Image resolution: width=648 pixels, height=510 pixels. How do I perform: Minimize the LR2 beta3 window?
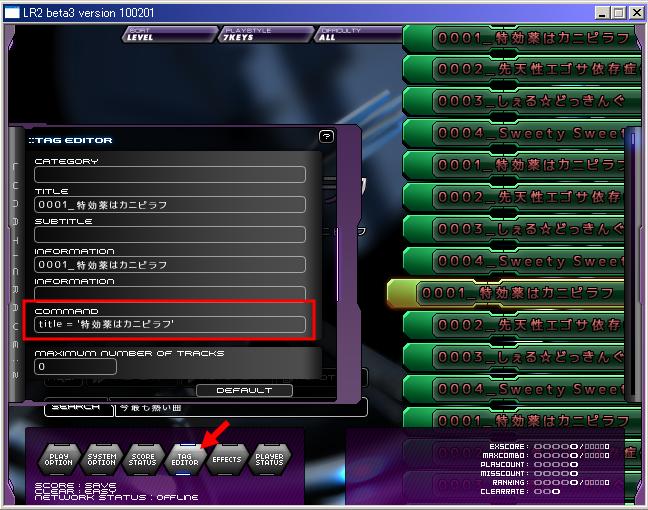[603, 13]
